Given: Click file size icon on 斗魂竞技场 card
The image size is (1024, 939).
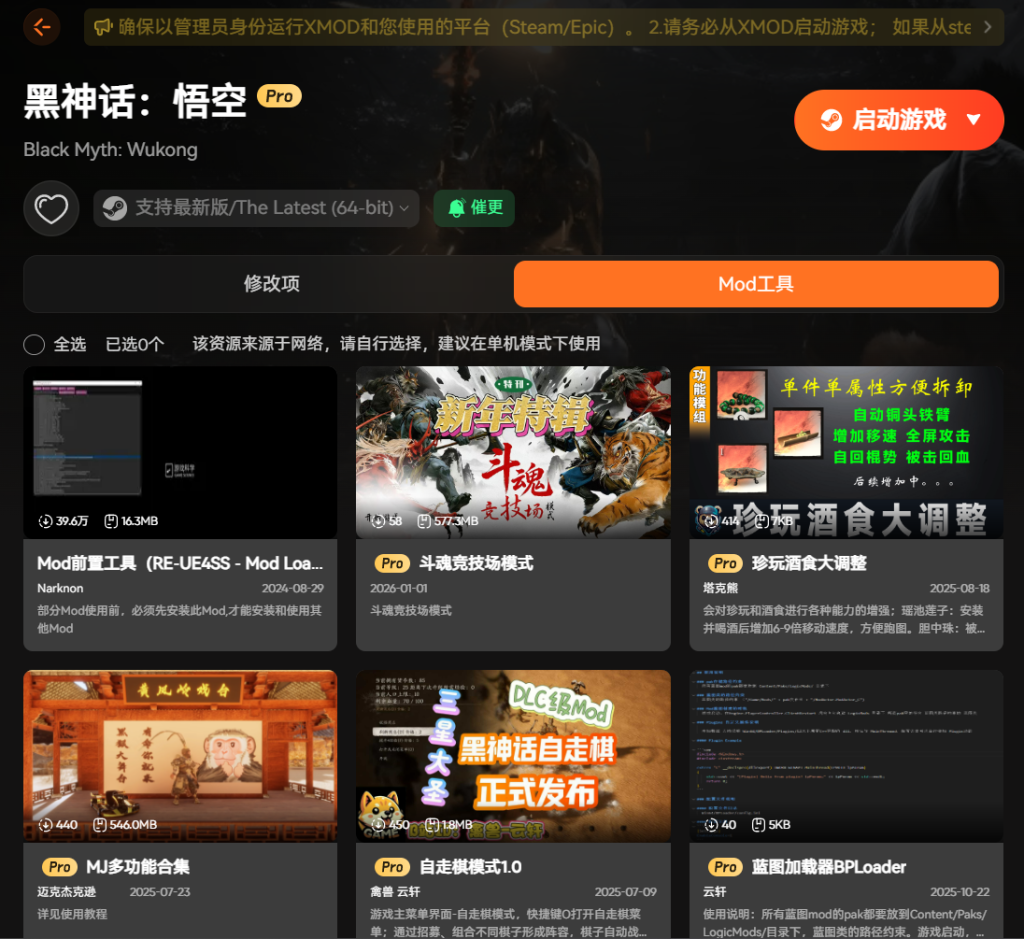Looking at the screenshot, I should click(424, 521).
